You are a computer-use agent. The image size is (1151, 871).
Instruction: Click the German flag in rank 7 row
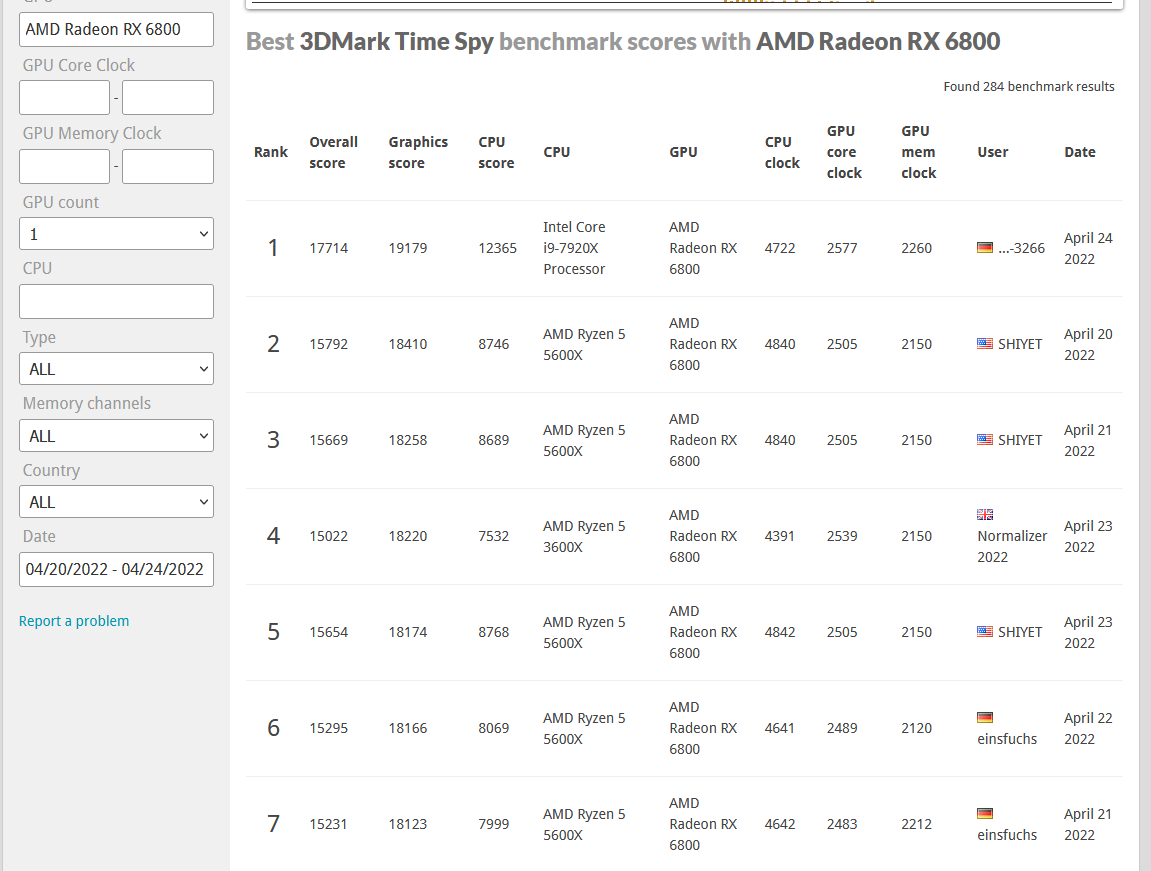pos(984,813)
